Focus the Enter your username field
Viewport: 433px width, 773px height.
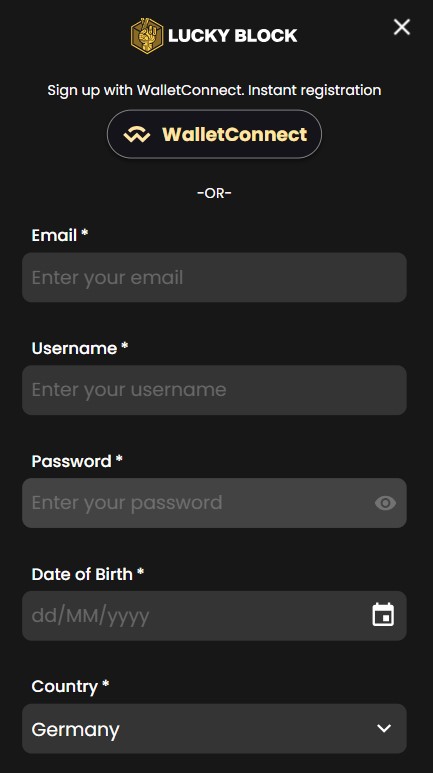[x=215, y=390]
